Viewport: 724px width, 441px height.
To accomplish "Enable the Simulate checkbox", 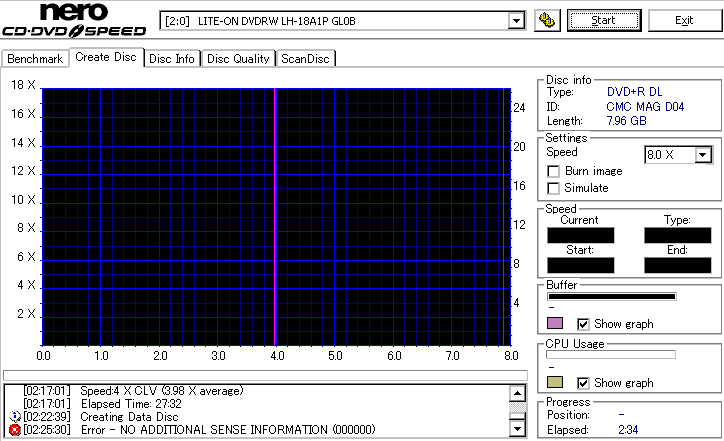I will 553,188.
